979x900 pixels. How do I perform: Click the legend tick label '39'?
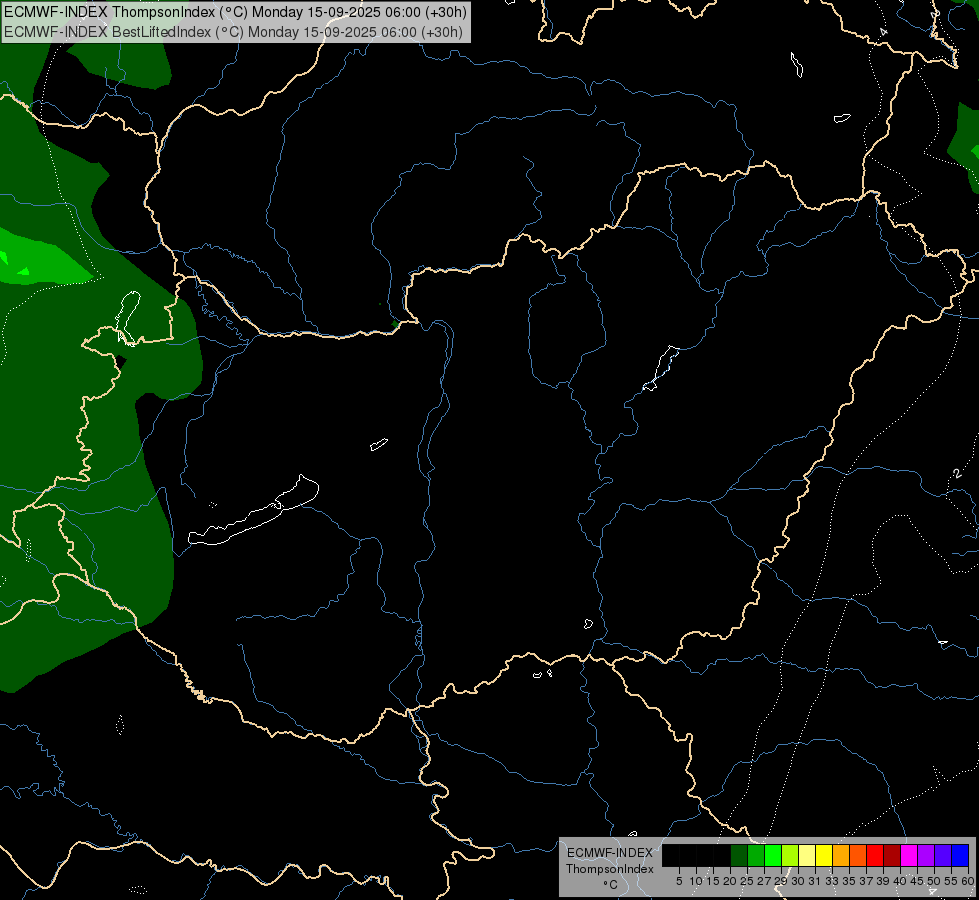click(x=883, y=881)
